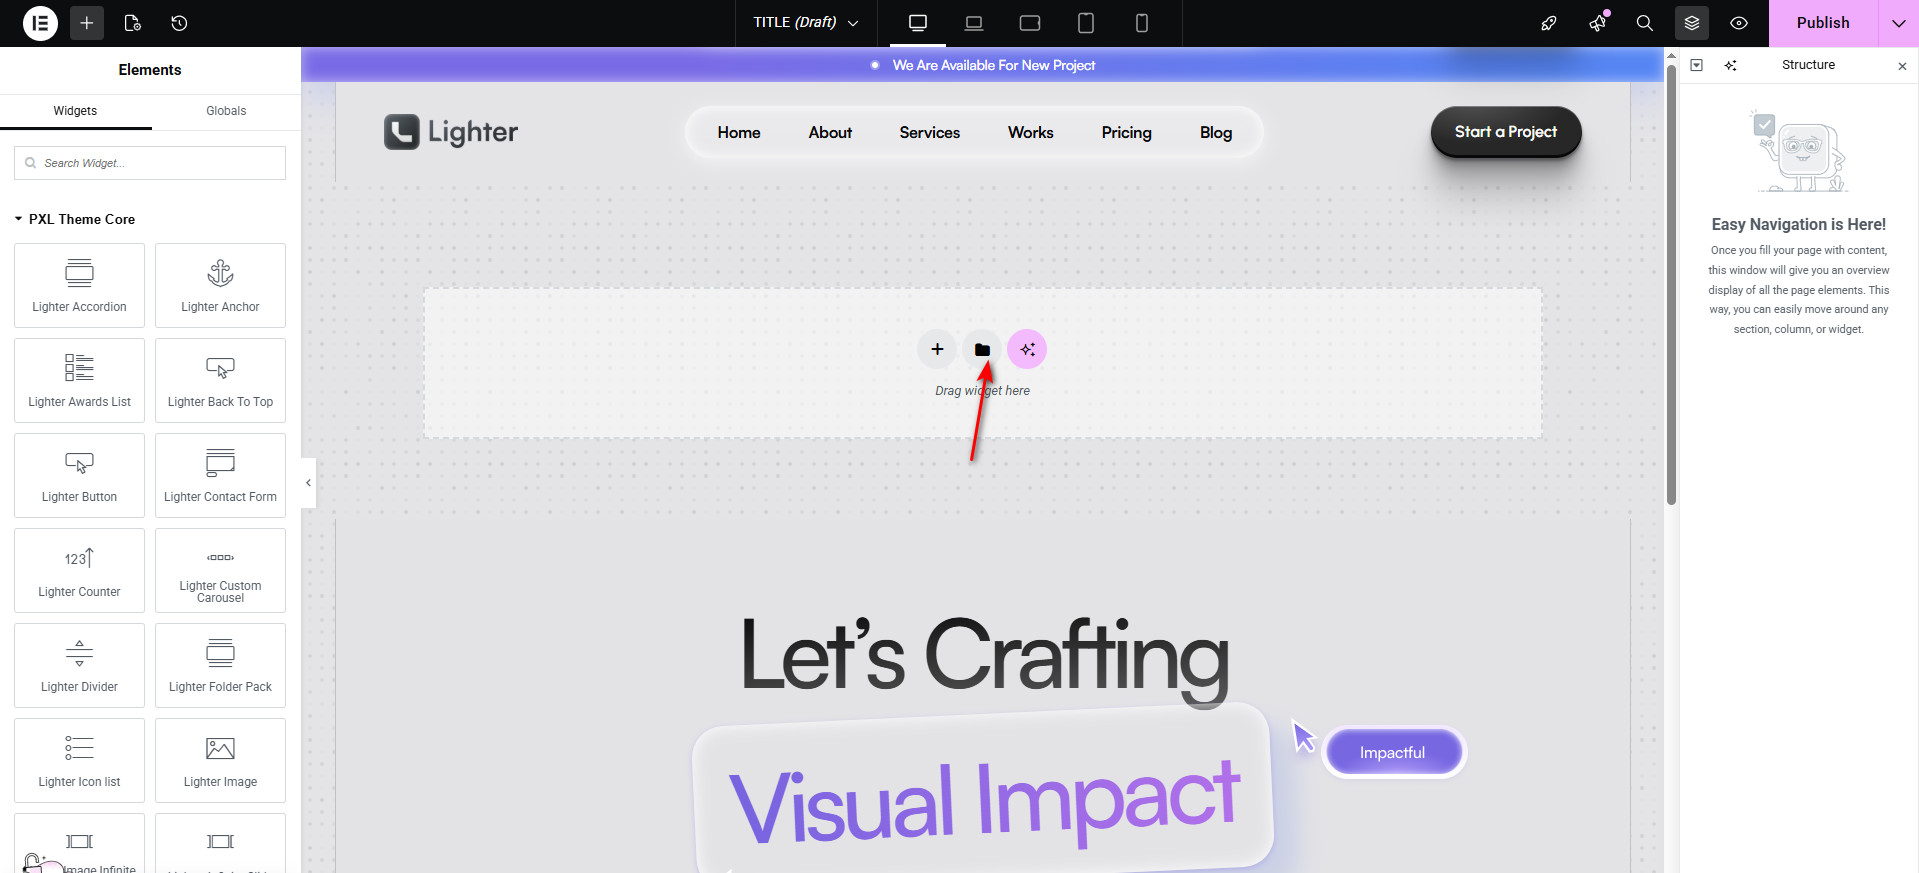Viewport: 1919px width, 873px height.
Task: Open the TITLE (Draft) dropdown
Action: click(806, 23)
